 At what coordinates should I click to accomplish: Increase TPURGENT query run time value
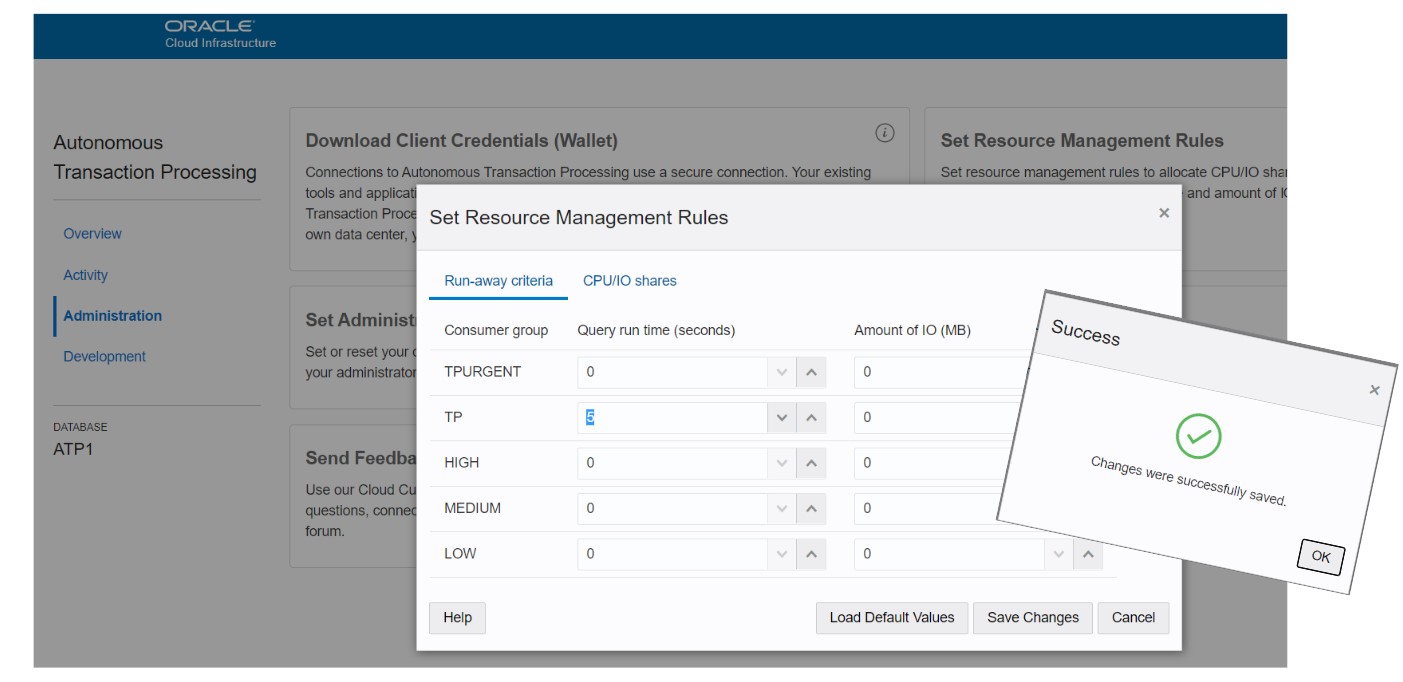click(811, 372)
